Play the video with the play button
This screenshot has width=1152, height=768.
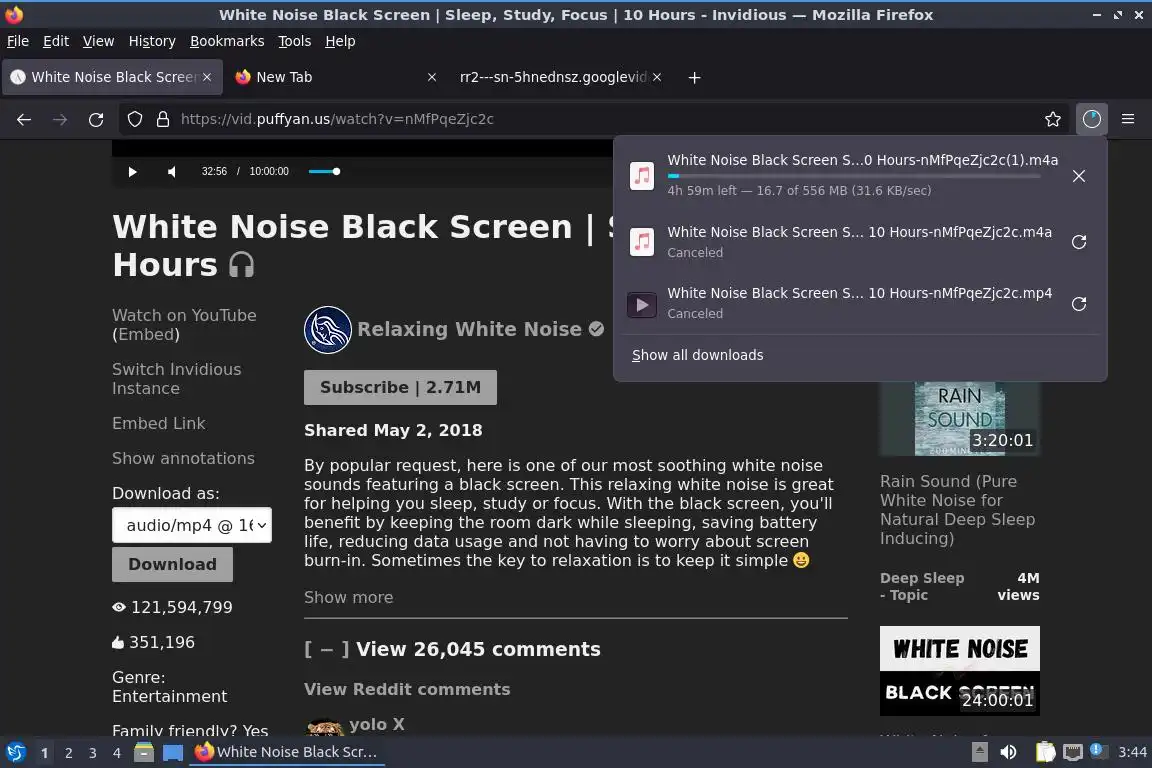[132, 172]
